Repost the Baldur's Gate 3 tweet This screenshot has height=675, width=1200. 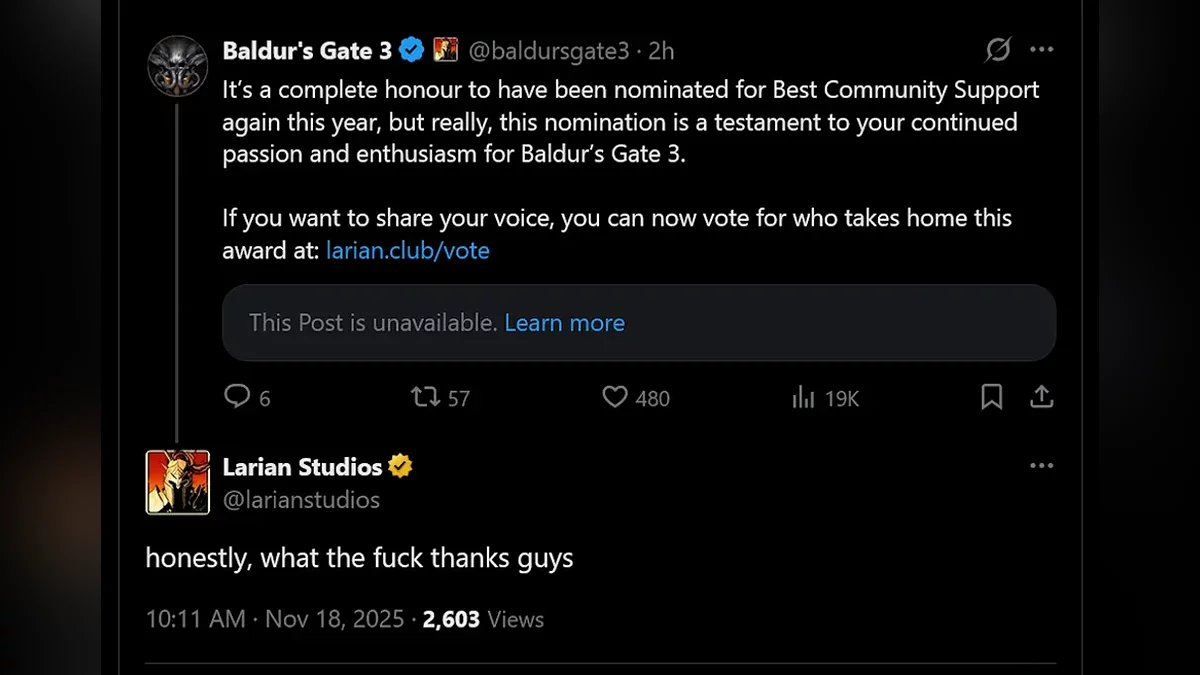(x=426, y=397)
